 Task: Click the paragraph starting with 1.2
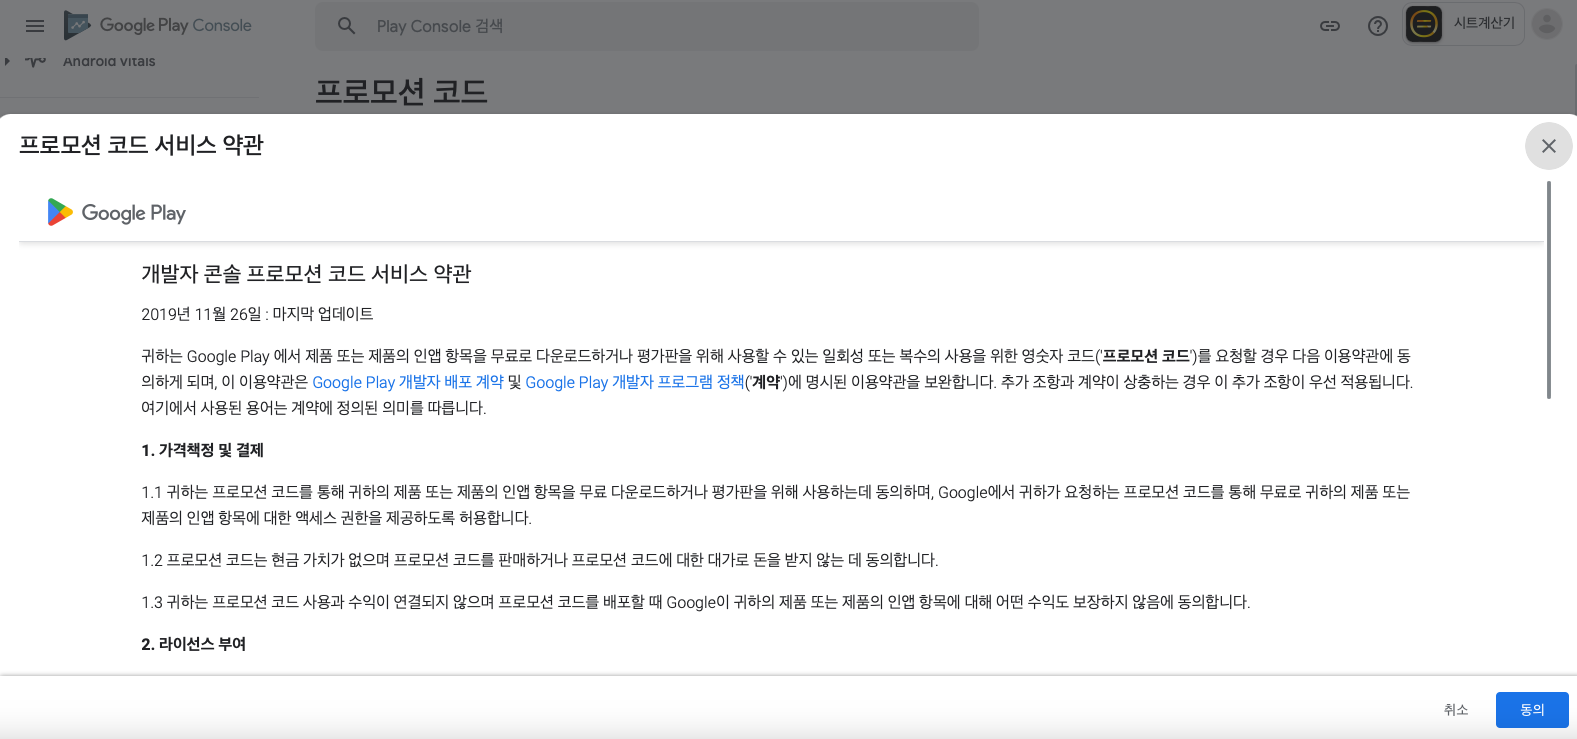[540, 560]
